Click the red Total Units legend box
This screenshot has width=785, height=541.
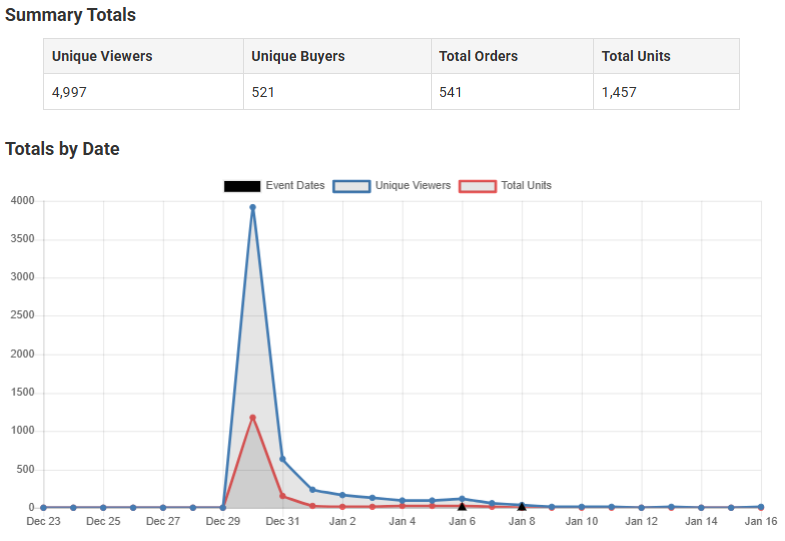pos(477,186)
